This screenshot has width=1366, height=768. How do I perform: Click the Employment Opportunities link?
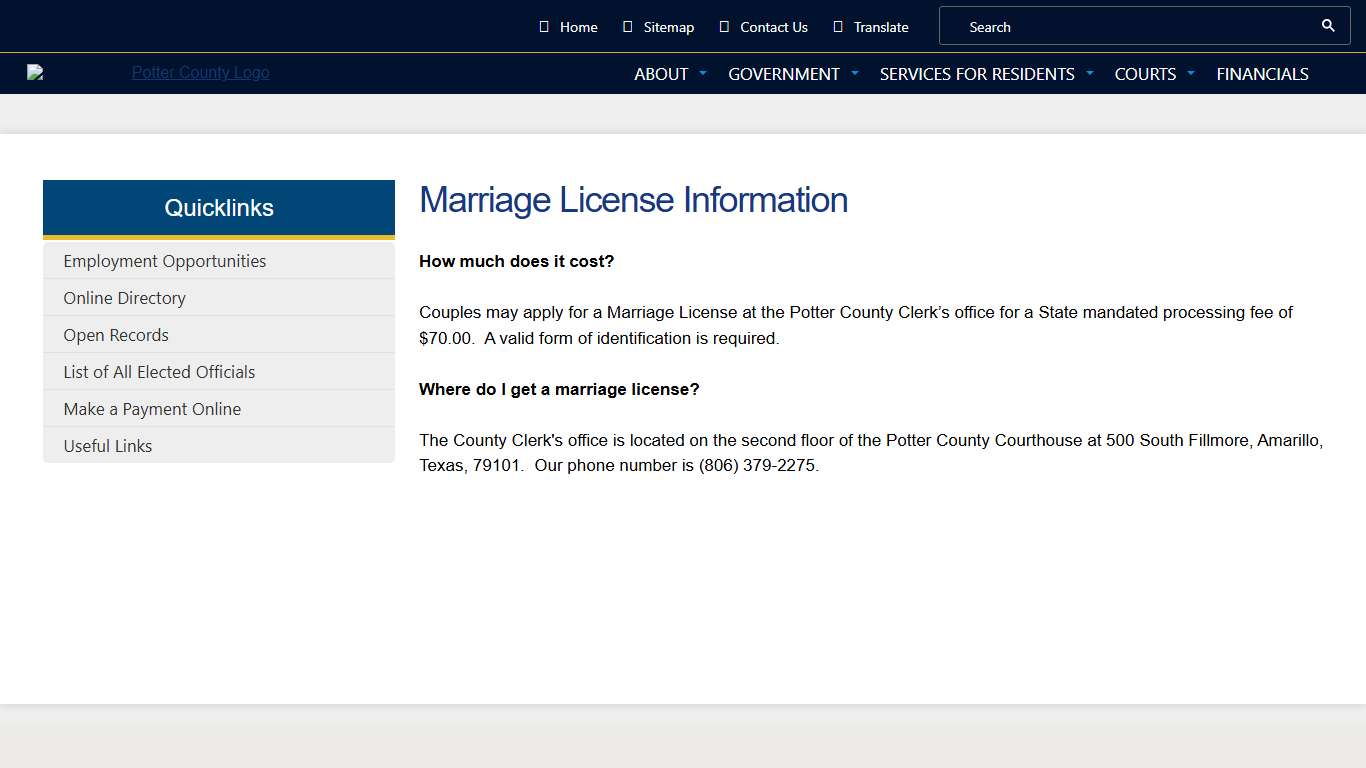click(165, 260)
